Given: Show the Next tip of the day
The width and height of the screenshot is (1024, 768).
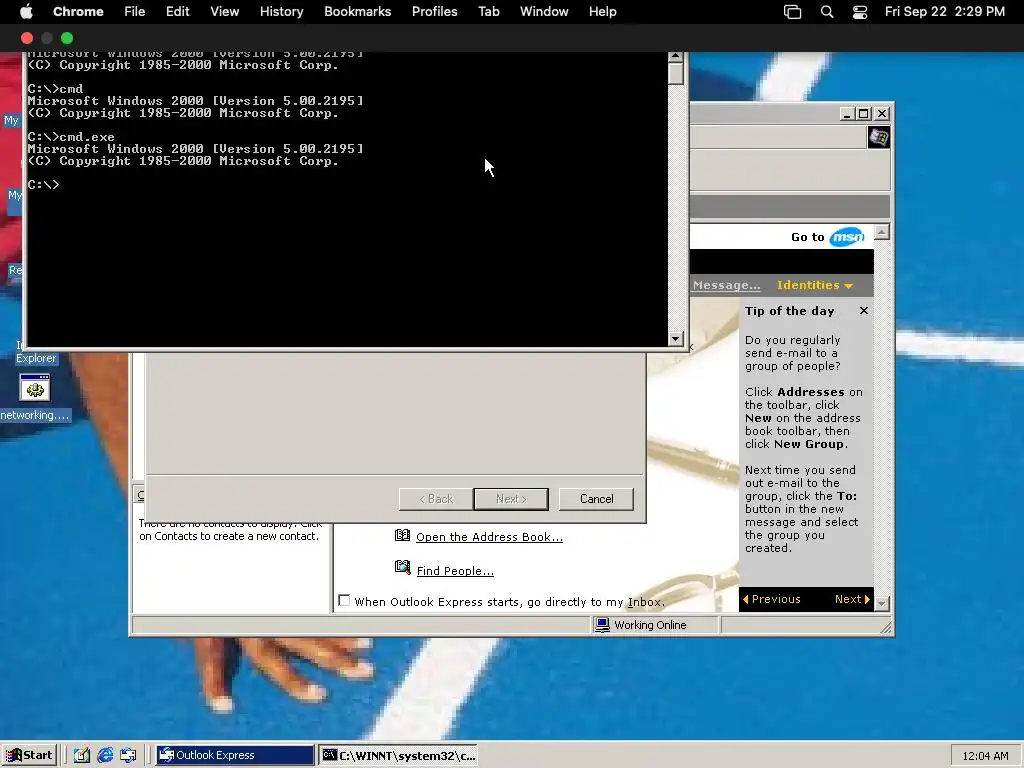Looking at the screenshot, I should point(852,599).
